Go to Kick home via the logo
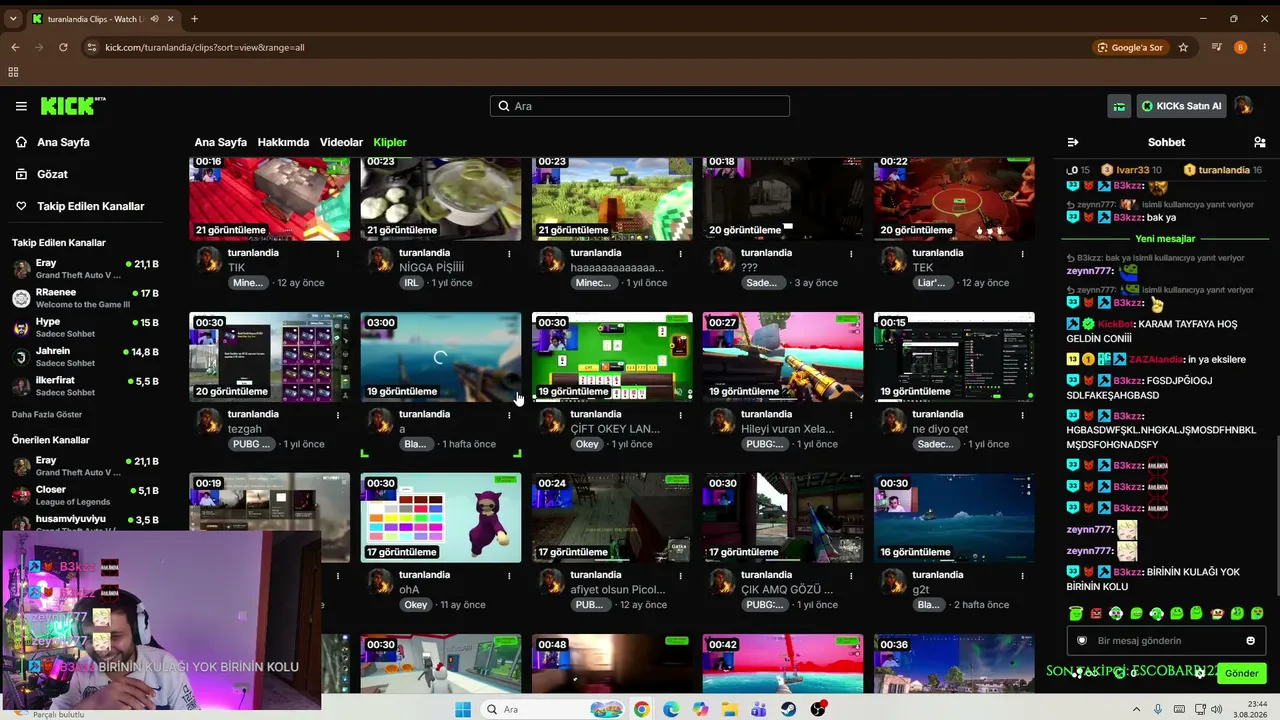The width and height of the screenshot is (1280, 720). (73, 106)
